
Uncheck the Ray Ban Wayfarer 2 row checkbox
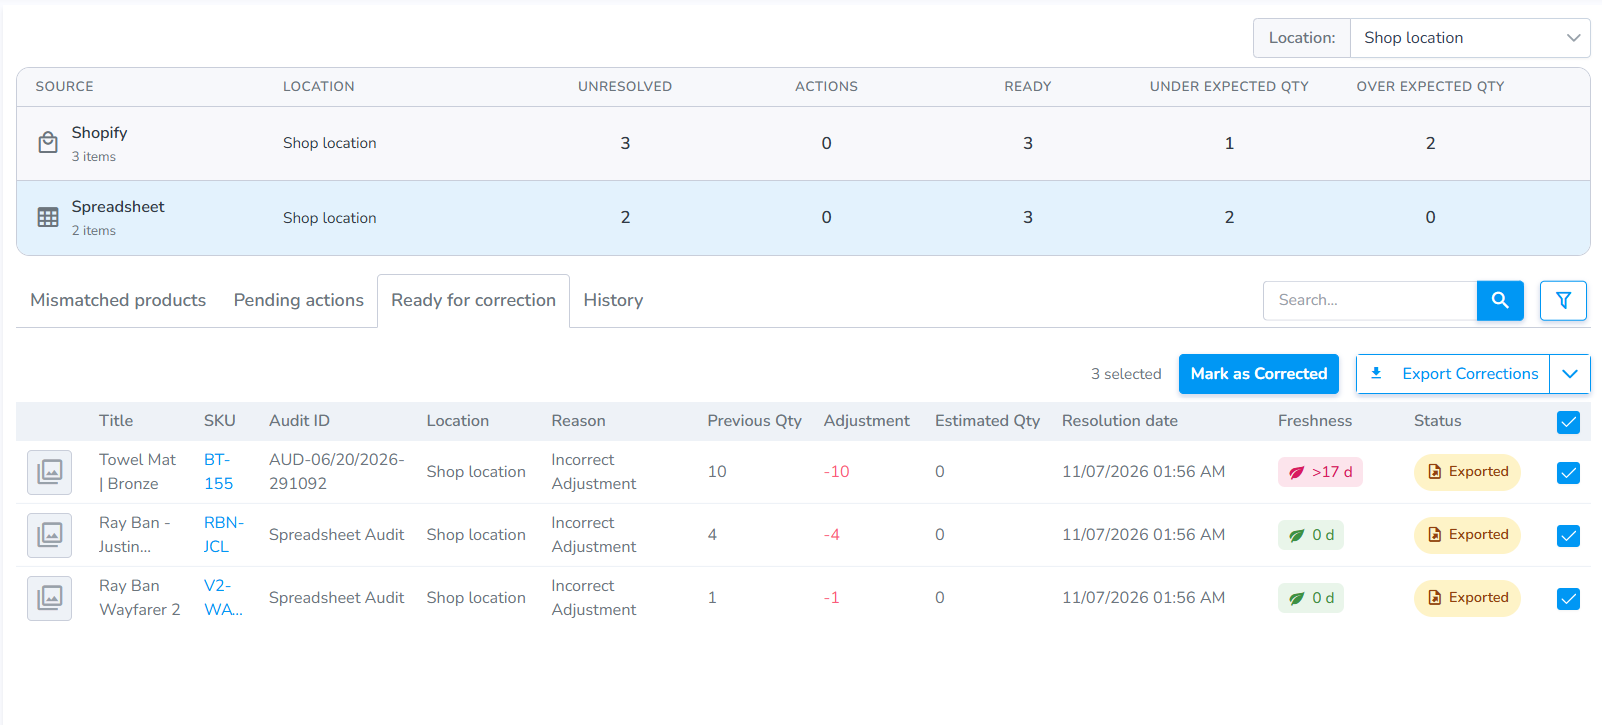(x=1568, y=599)
